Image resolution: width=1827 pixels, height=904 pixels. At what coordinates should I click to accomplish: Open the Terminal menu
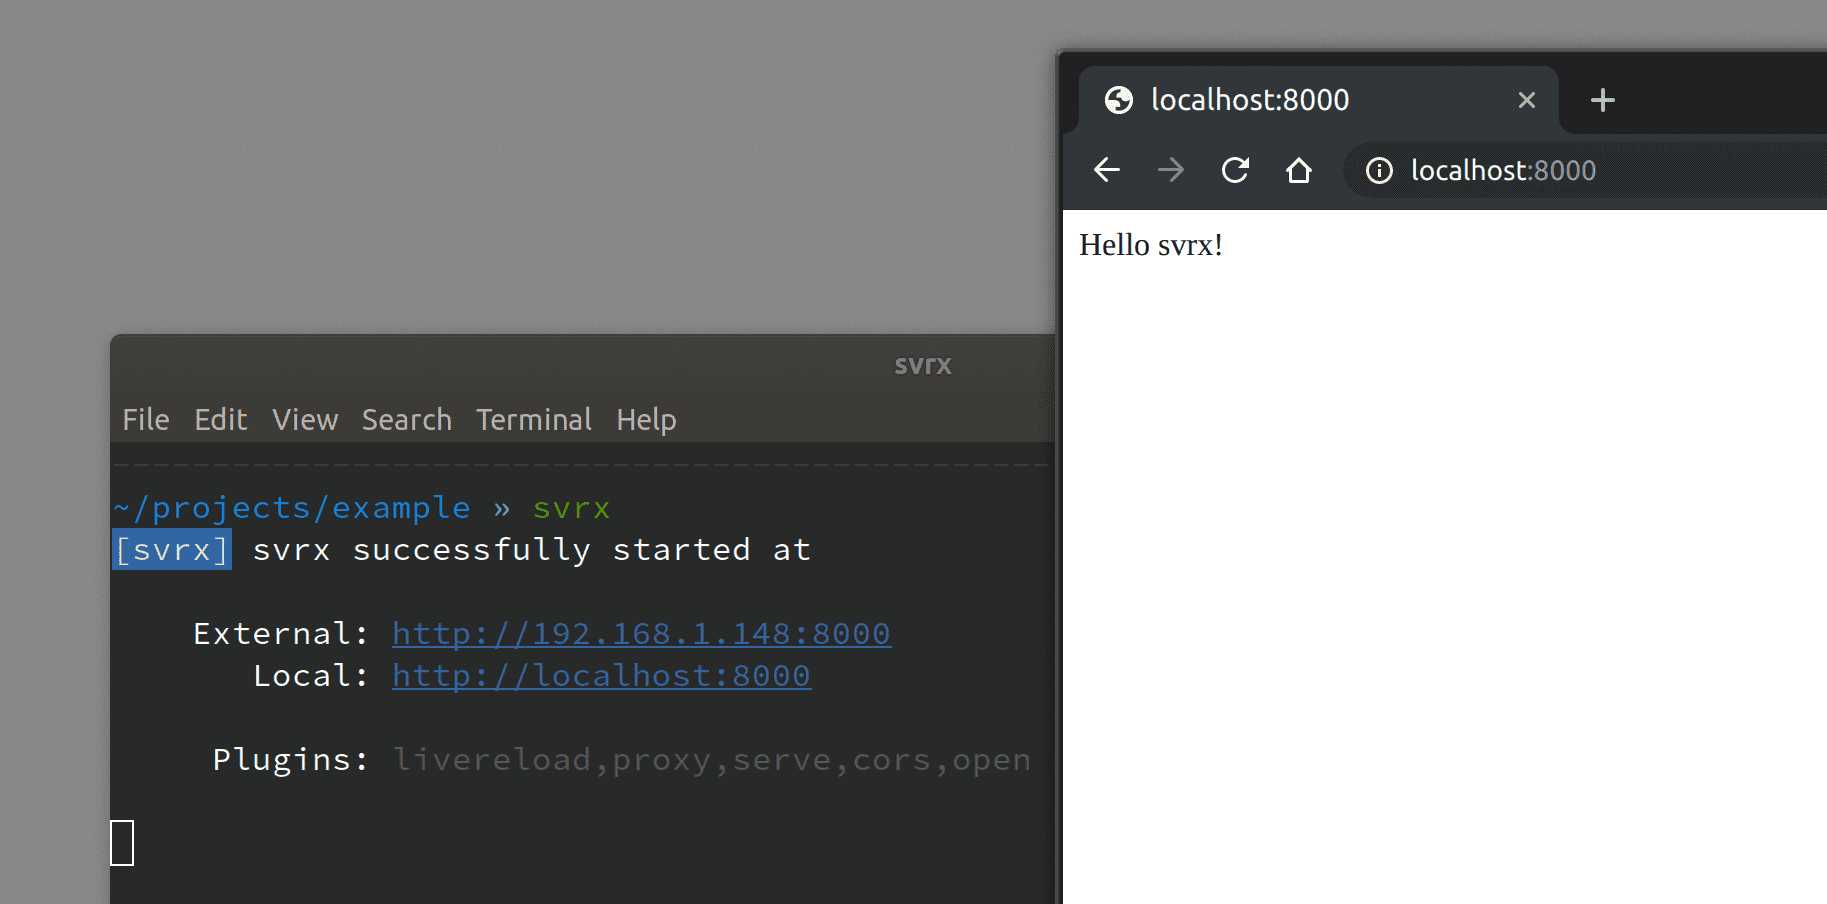click(534, 419)
